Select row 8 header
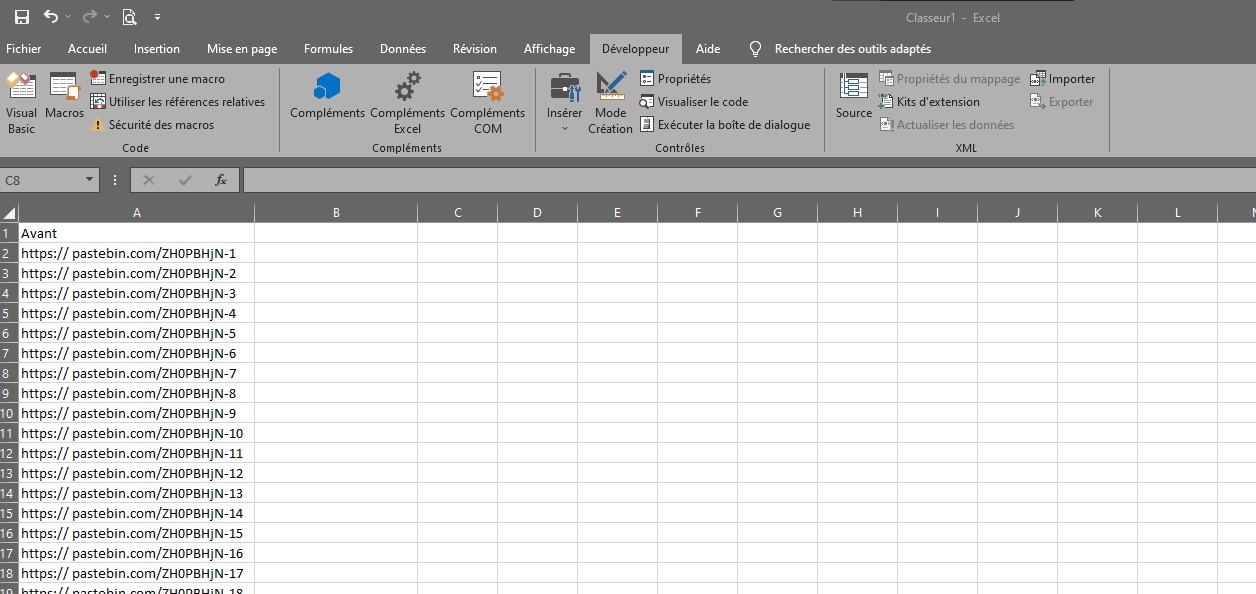This screenshot has width=1256, height=594. coord(9,373)
